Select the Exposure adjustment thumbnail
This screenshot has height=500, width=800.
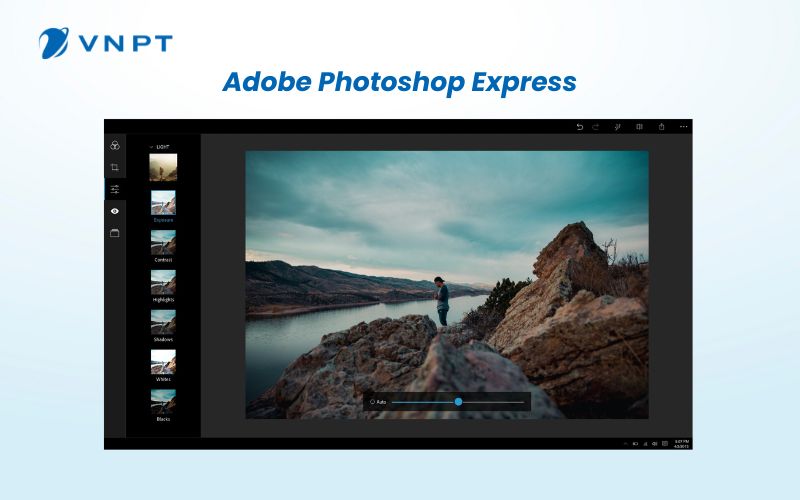163,203
